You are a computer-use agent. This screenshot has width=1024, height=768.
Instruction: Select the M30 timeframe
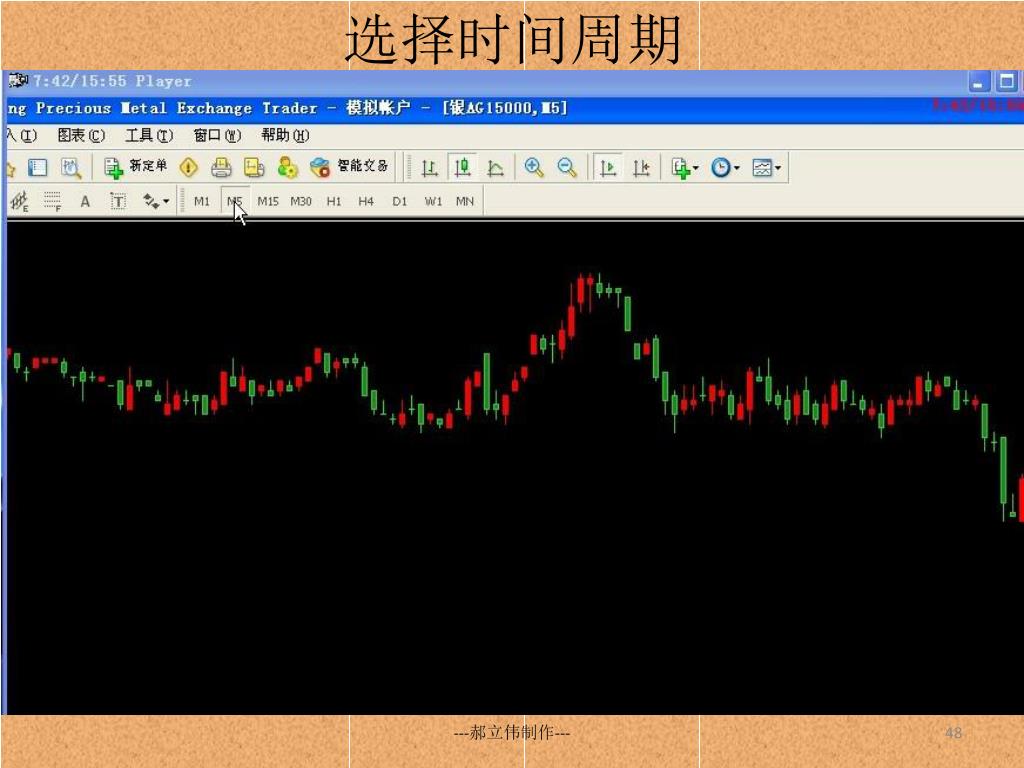tap(301, 201)
